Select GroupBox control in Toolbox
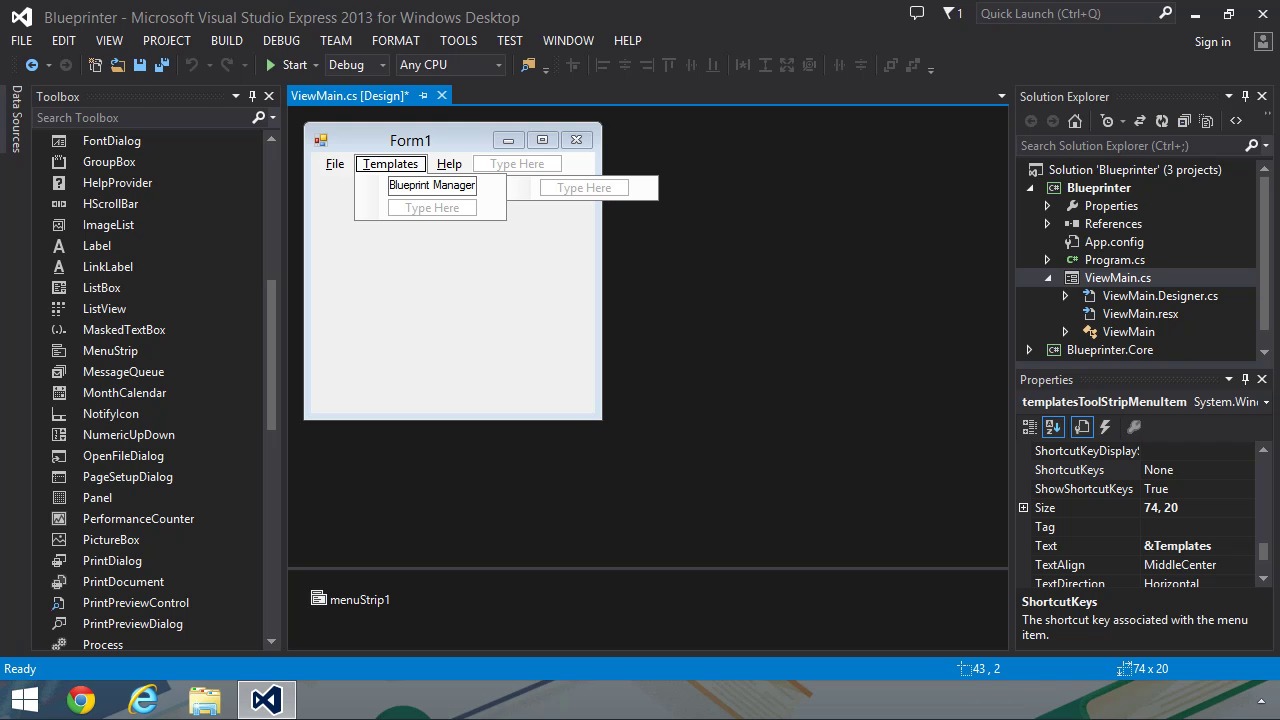The width and height of the screenshot is (1280, 720). pos(109,162)
